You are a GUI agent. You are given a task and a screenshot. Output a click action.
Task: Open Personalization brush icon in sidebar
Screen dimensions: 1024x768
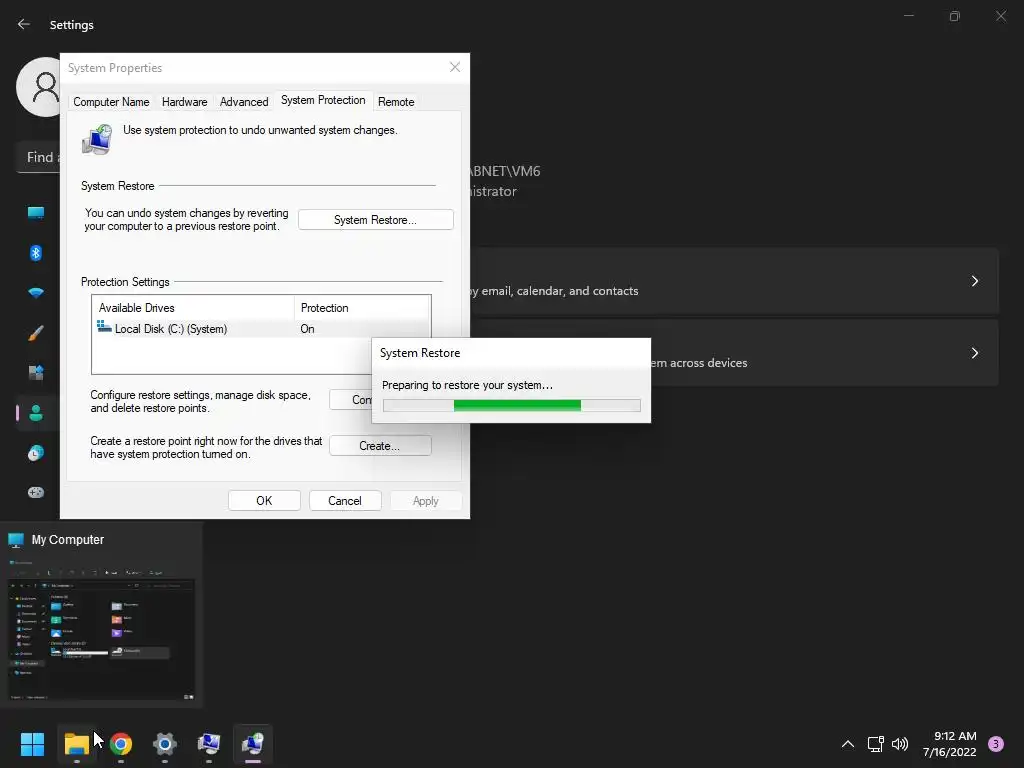tap(36, 333)
